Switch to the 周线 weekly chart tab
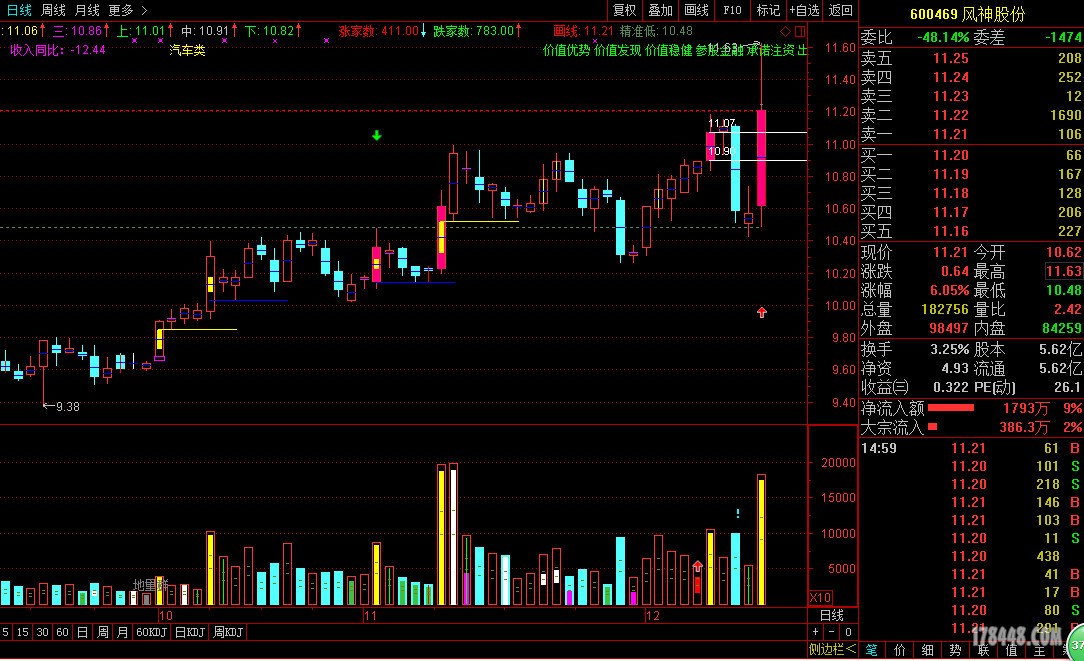 coord(53,10)
